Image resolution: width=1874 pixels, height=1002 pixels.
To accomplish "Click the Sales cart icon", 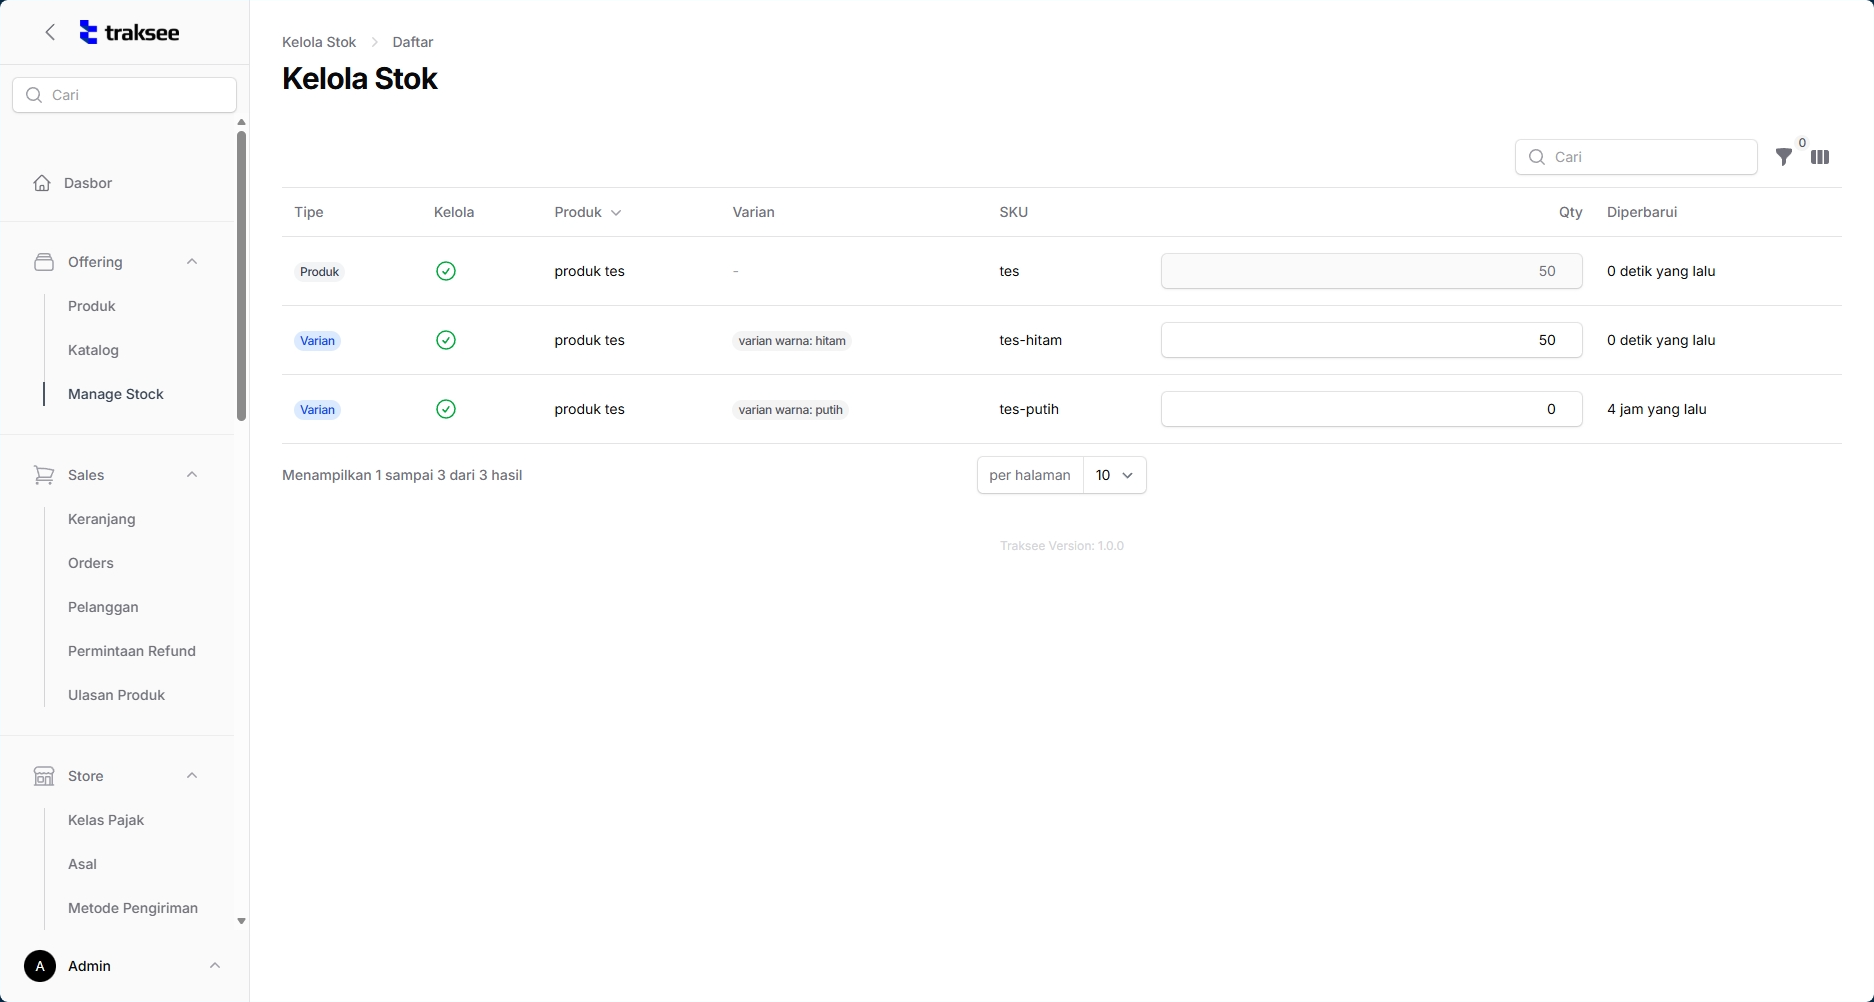I will click(x=44, y=475).
